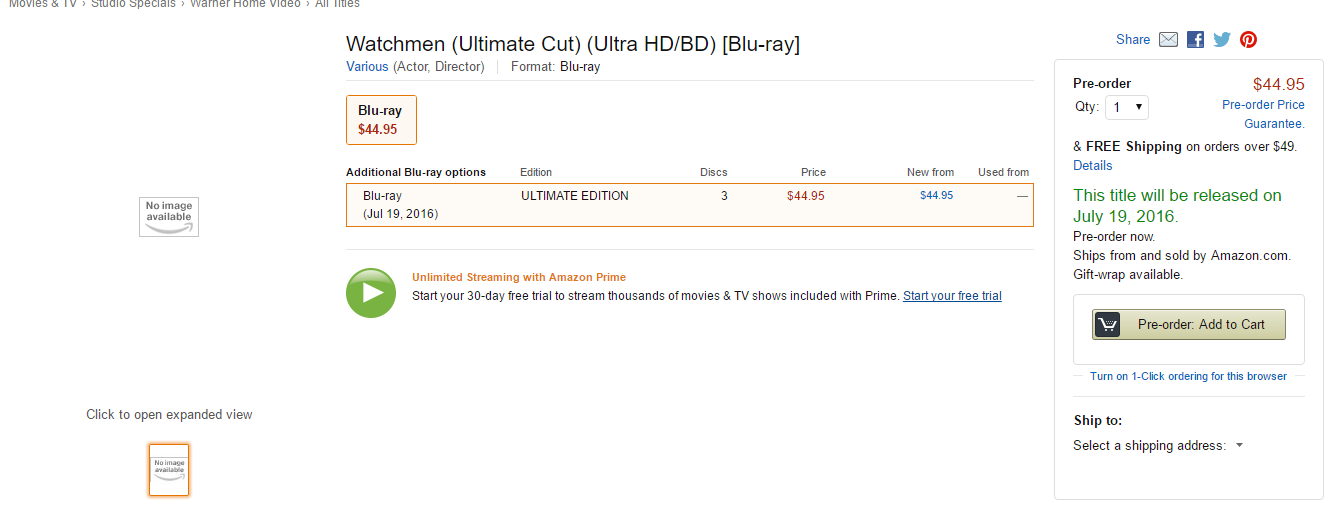Viewport: 1335px width, 512px height.
Task: Select the Blu-ray ULTIMATE EDITION row
Action: tap(690, 205)
